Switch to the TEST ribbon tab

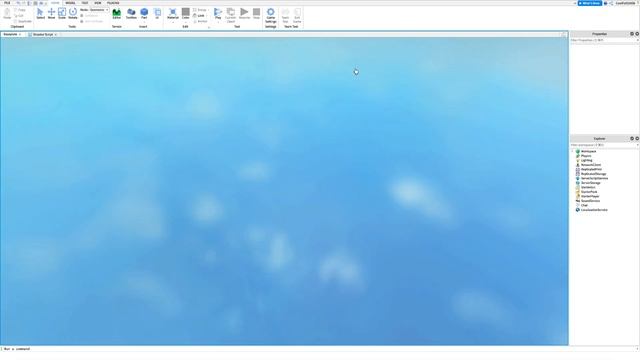tap(84, 3)
